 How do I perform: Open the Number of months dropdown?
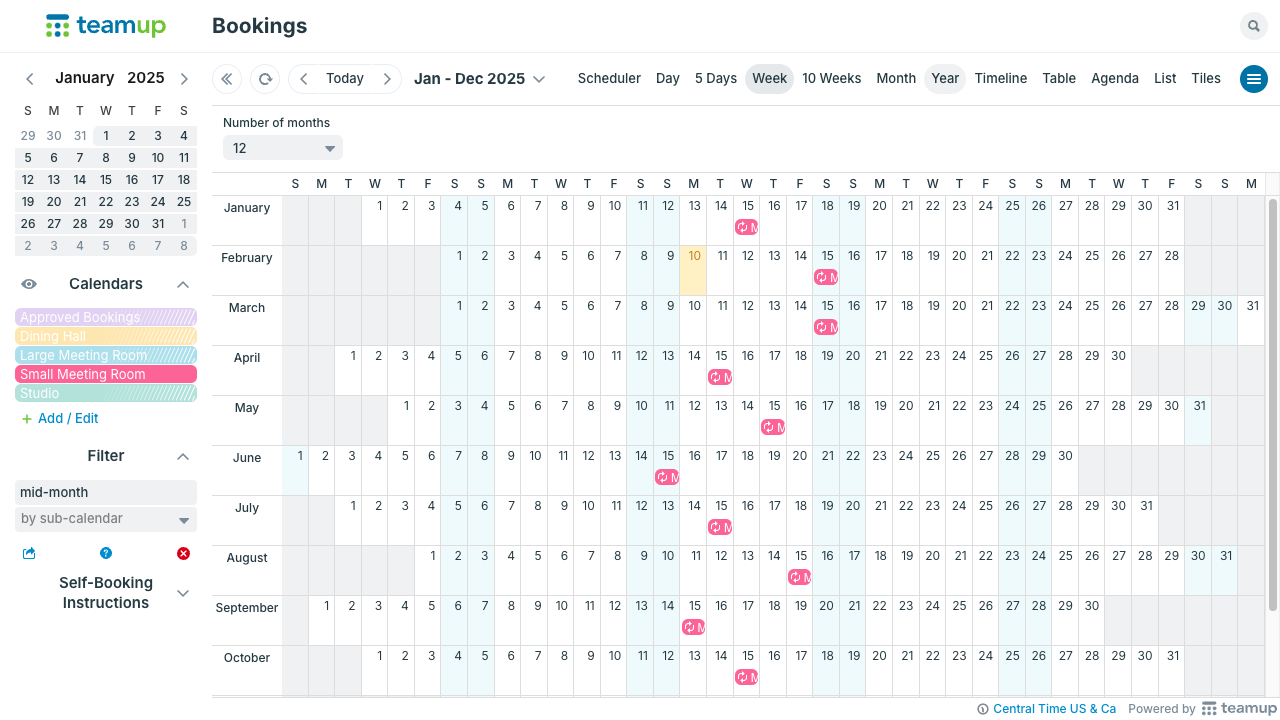pos(283,148)
